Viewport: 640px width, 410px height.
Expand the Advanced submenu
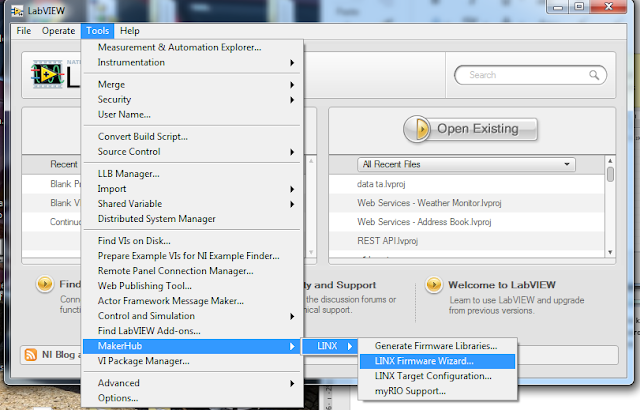[x=192, y=383]
